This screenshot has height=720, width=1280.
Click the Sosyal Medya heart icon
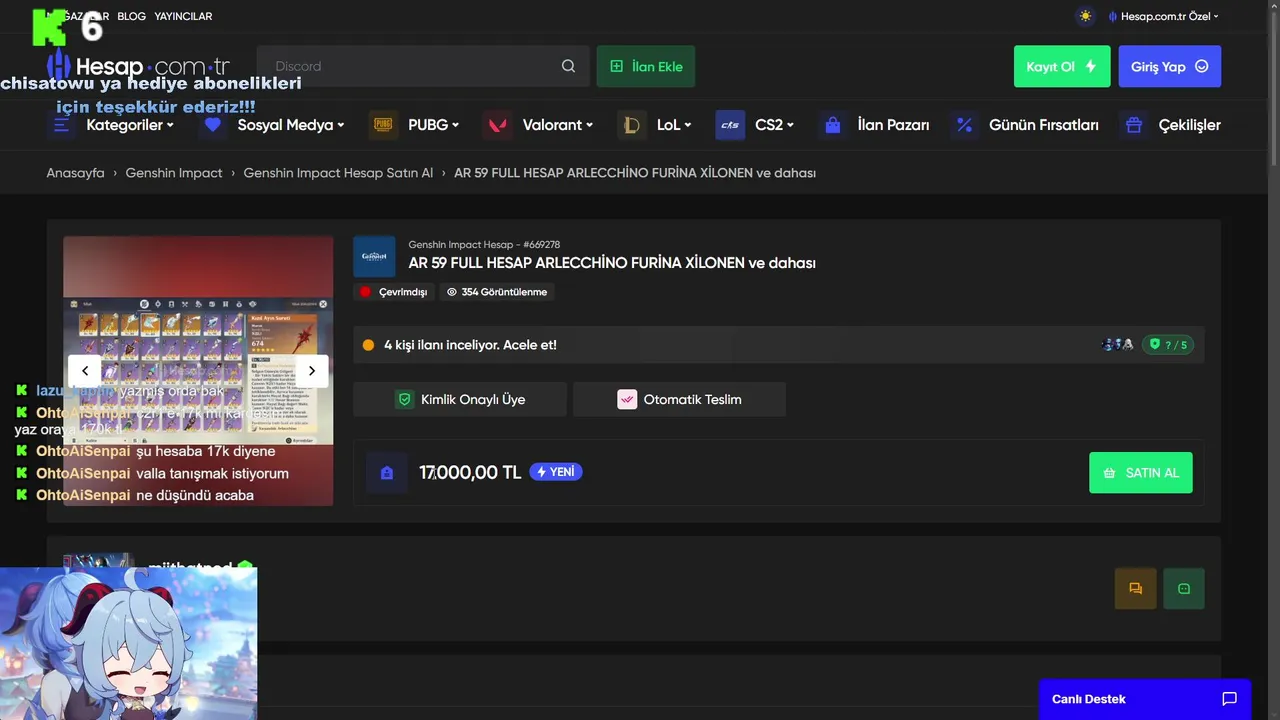click(x=212, y=125)
